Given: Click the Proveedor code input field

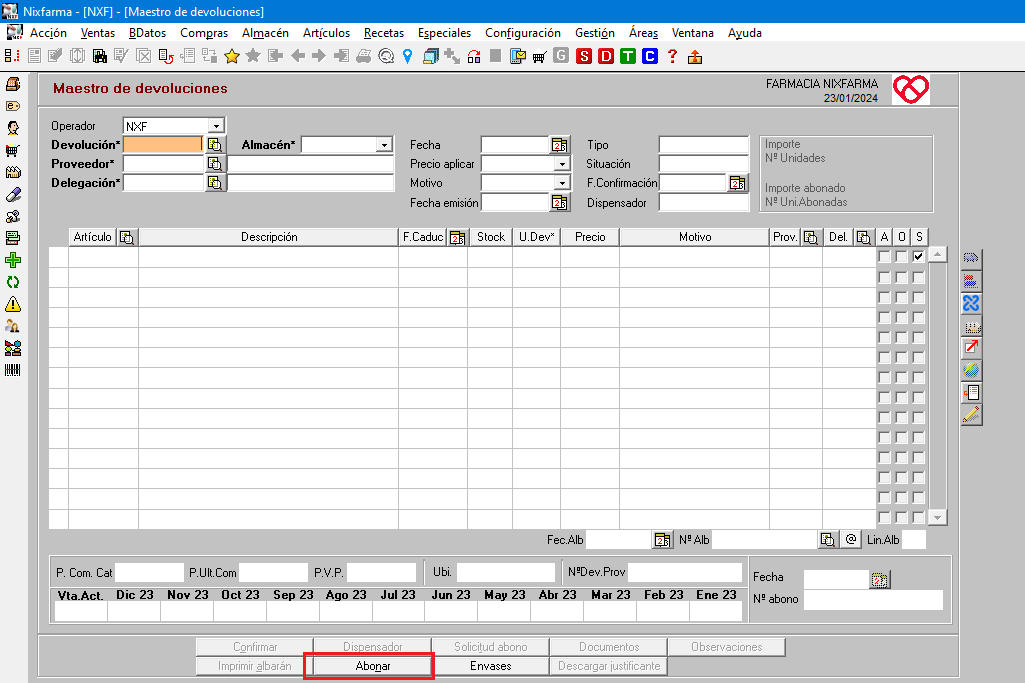Looking at the screenshot, I should 163,163.
